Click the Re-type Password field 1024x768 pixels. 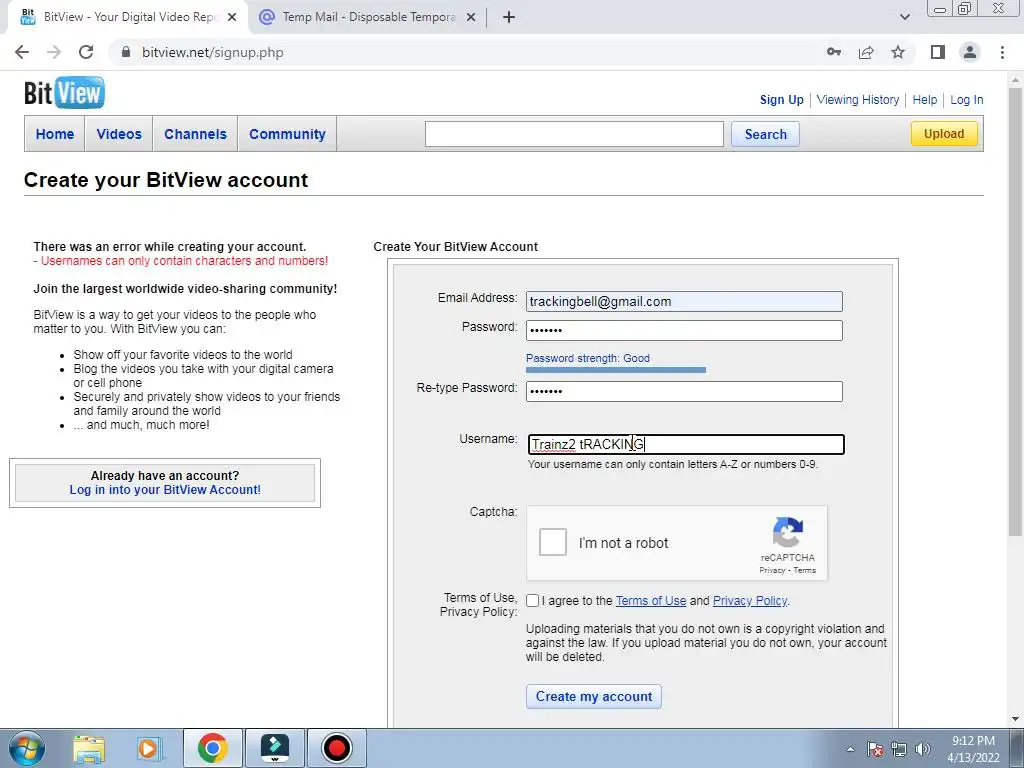[684, 391]
